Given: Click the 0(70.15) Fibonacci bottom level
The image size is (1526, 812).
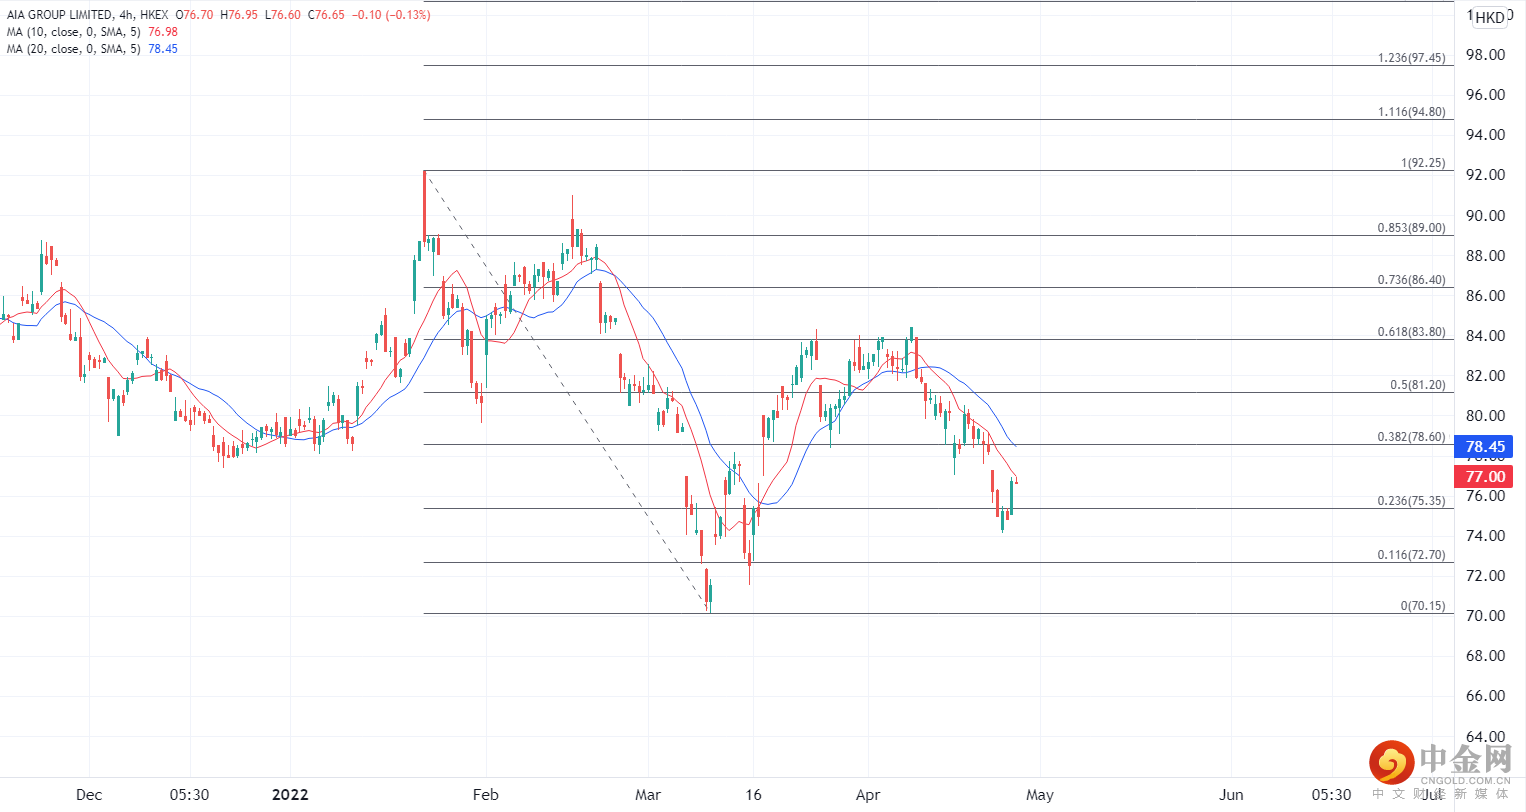Looking at the screenshot, I should 1422,606.
